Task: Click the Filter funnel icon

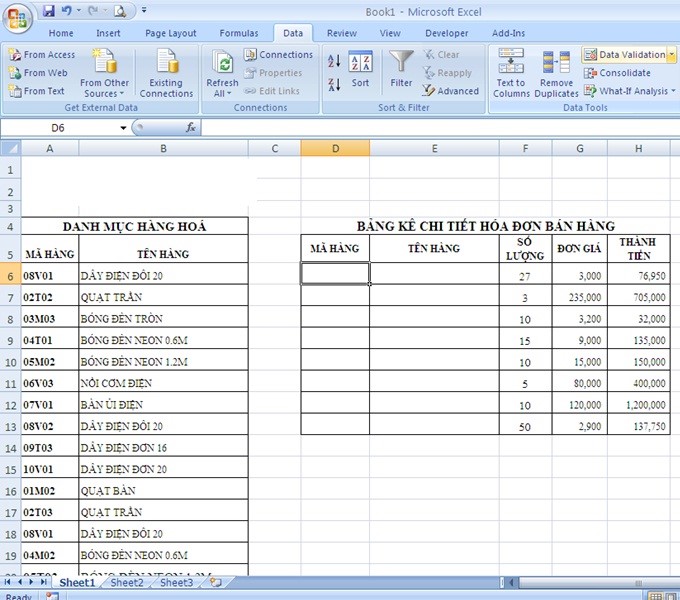Action: (x=401, y=63)
